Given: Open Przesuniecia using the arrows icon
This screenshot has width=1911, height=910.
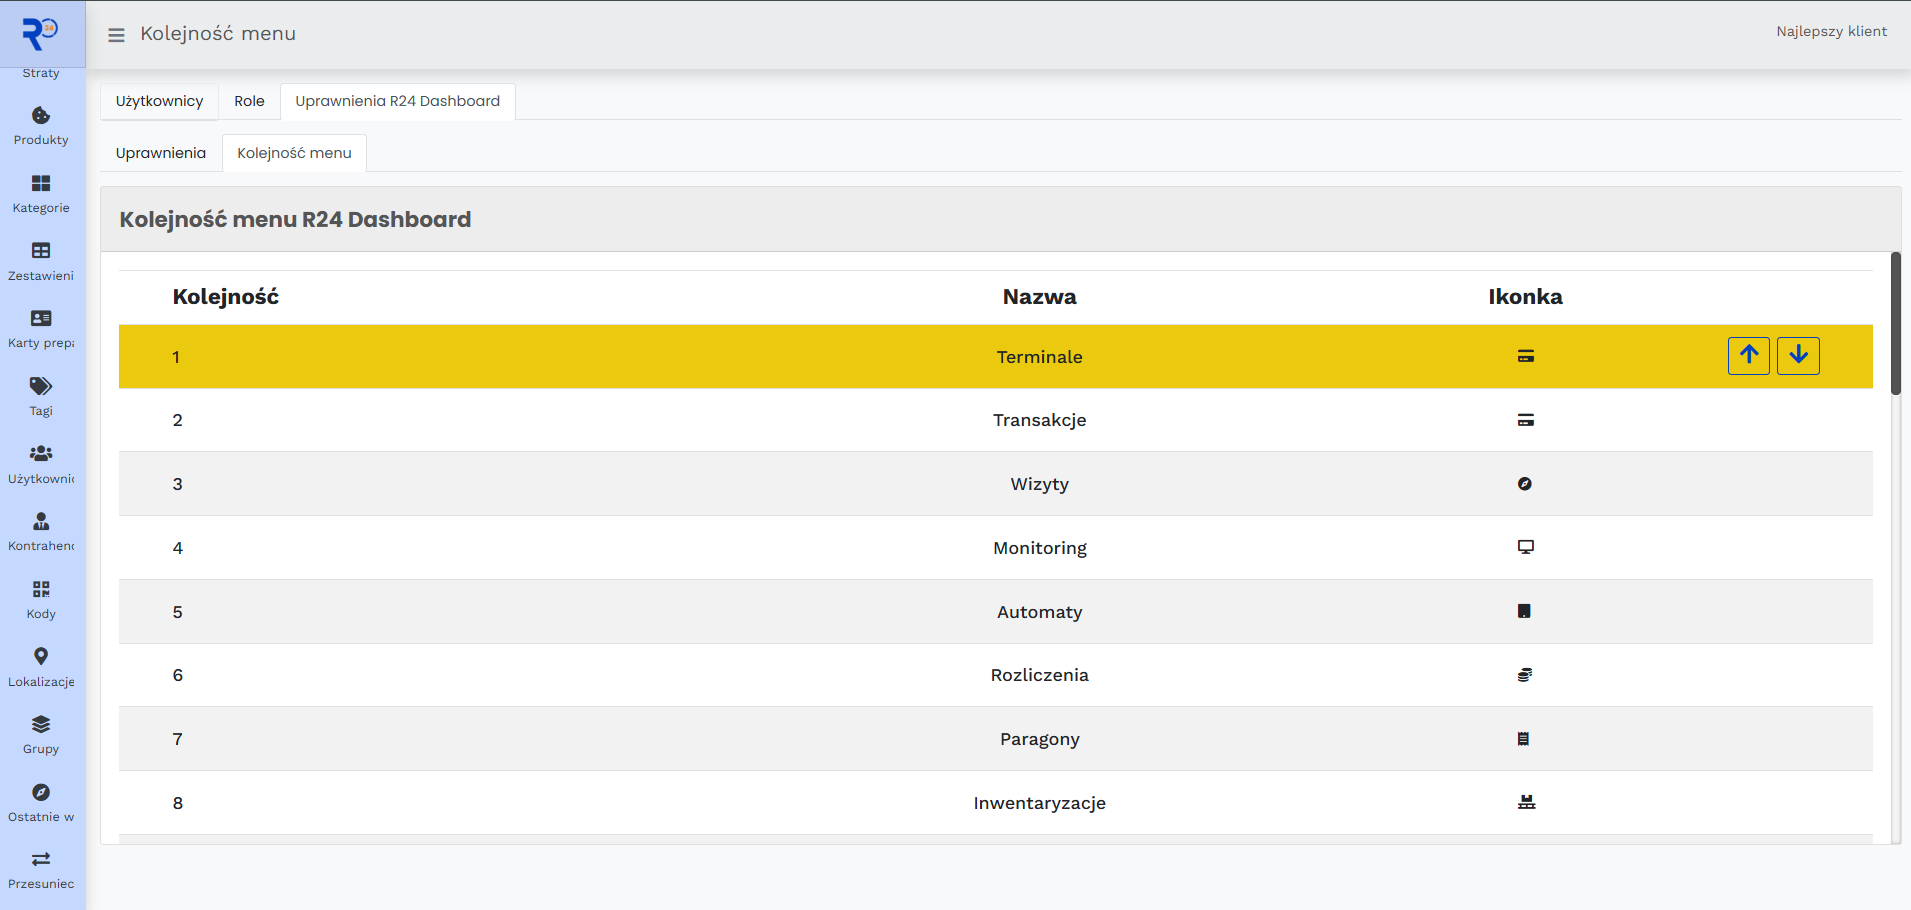Looking at the screenshot, I should [40, 859].
